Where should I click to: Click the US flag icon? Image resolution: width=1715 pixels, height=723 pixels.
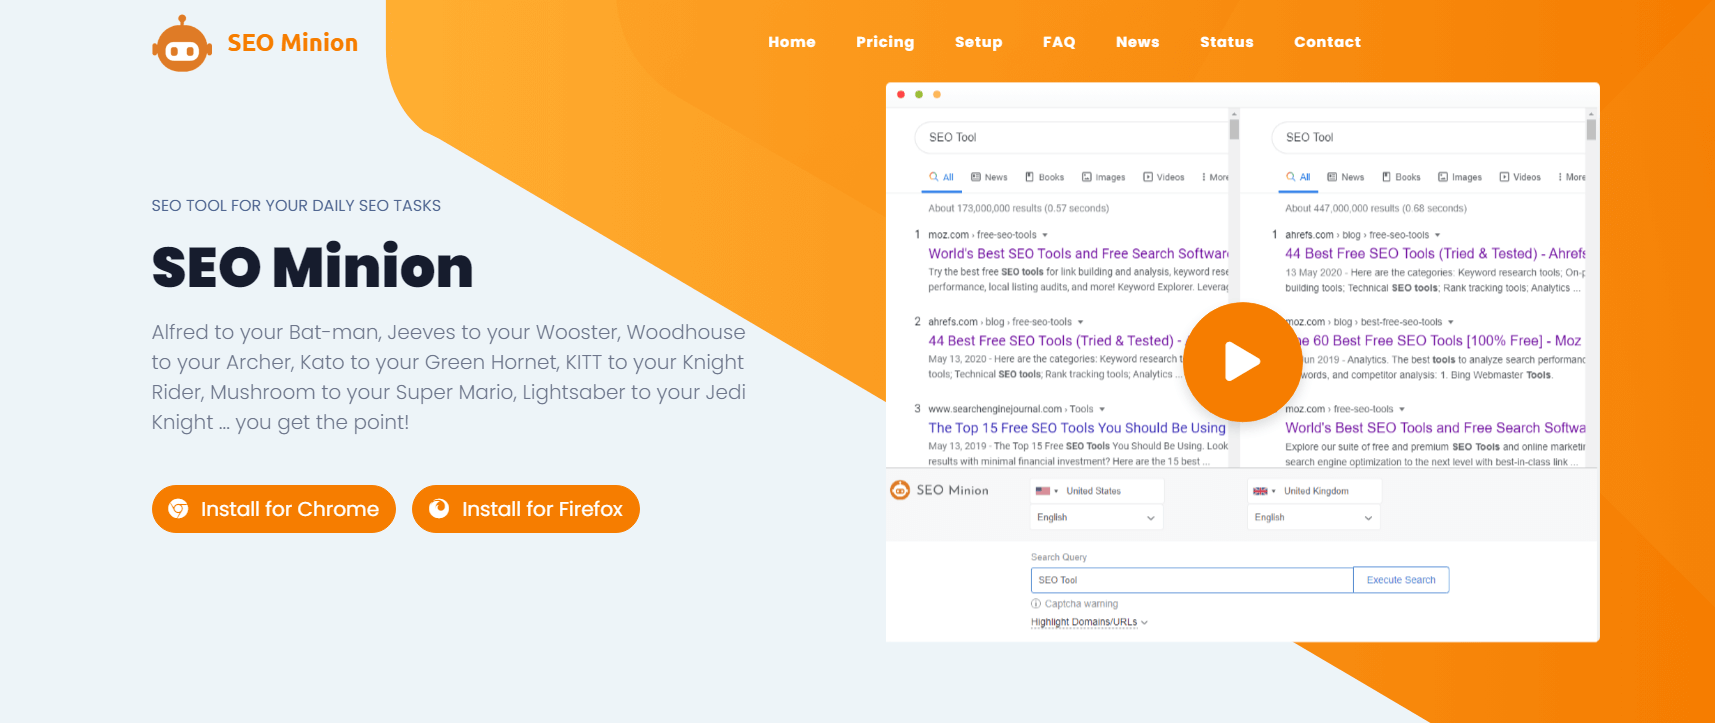click(1043, 491)
